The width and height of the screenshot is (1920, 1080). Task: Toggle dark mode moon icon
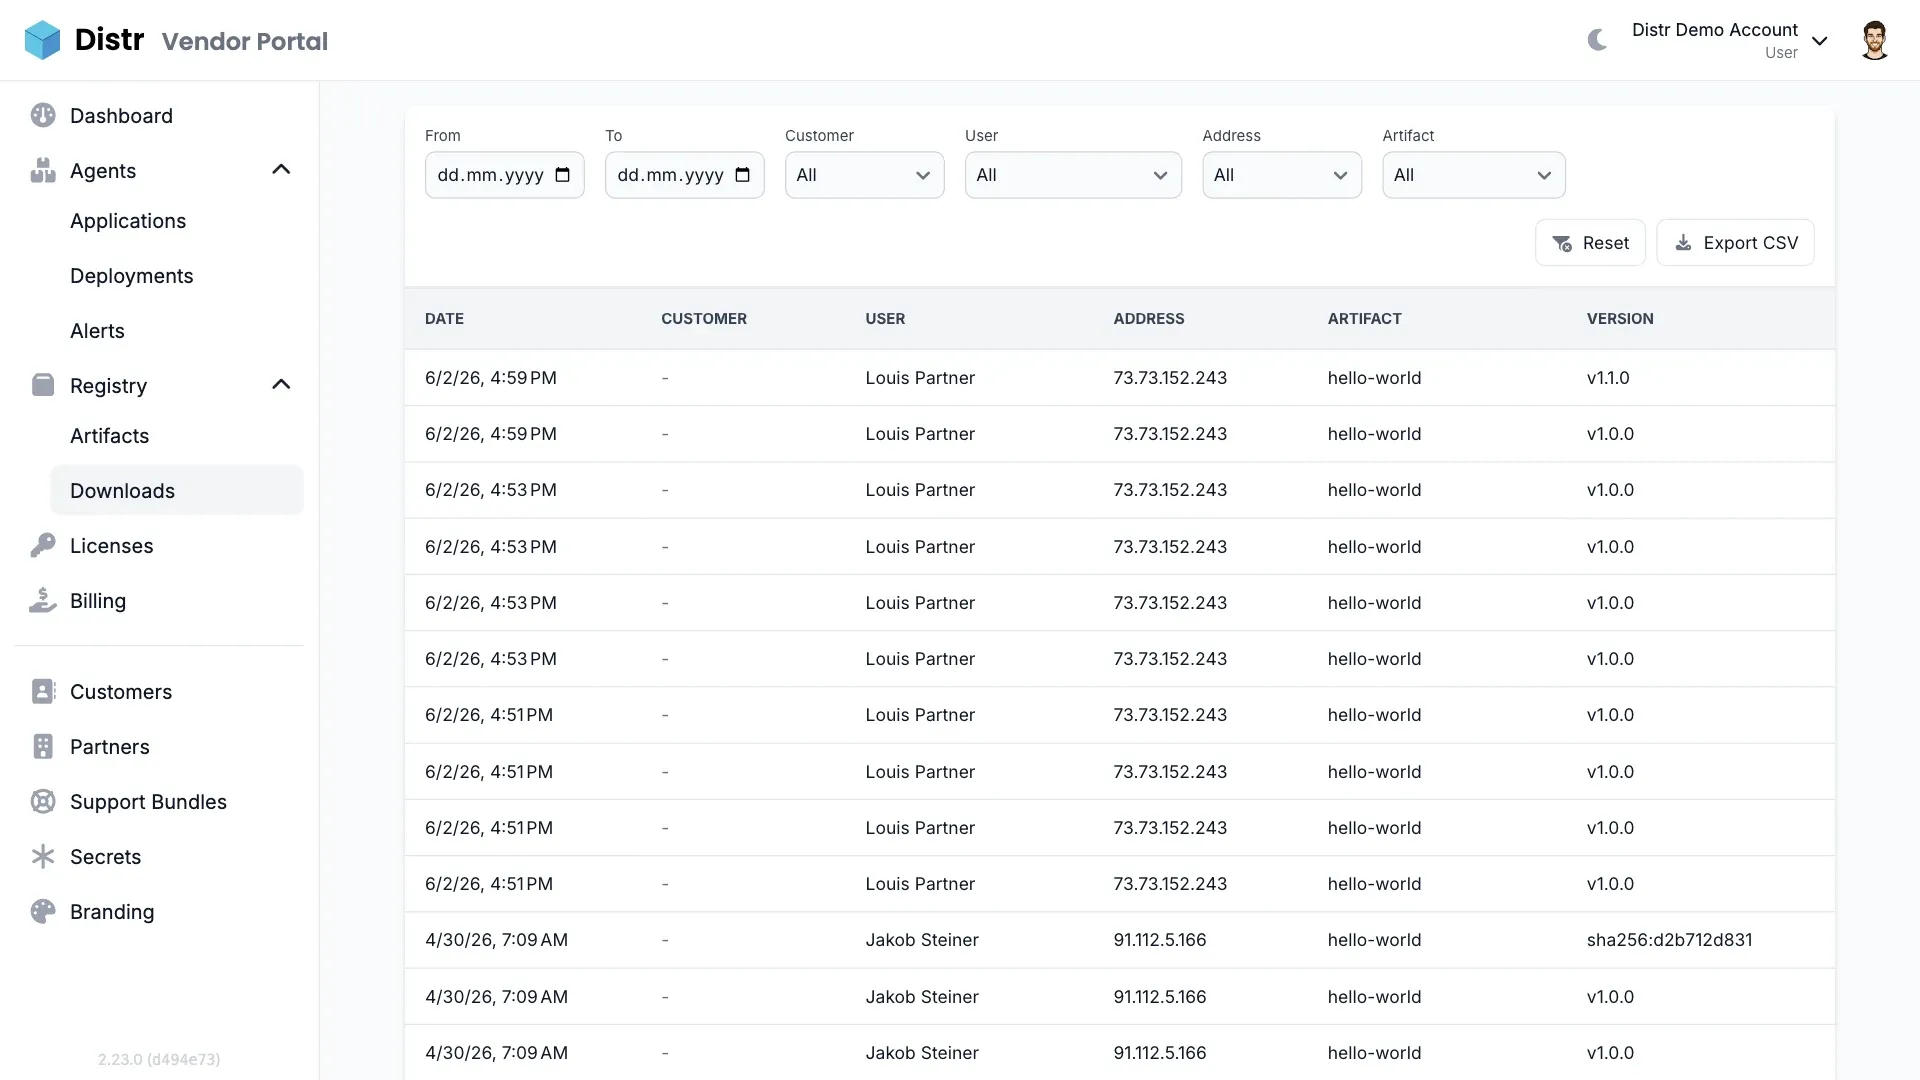pyautogui.click(x=1597, y=40)
